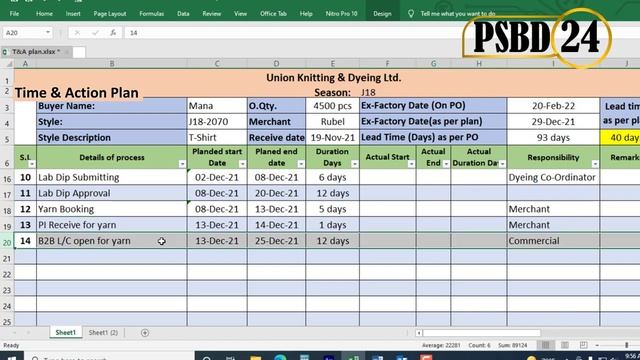The width and height of the screenshot is (640, 360).
Task: Open the Nitro Pro 10 tab
Action: click(x=341, y=13)
